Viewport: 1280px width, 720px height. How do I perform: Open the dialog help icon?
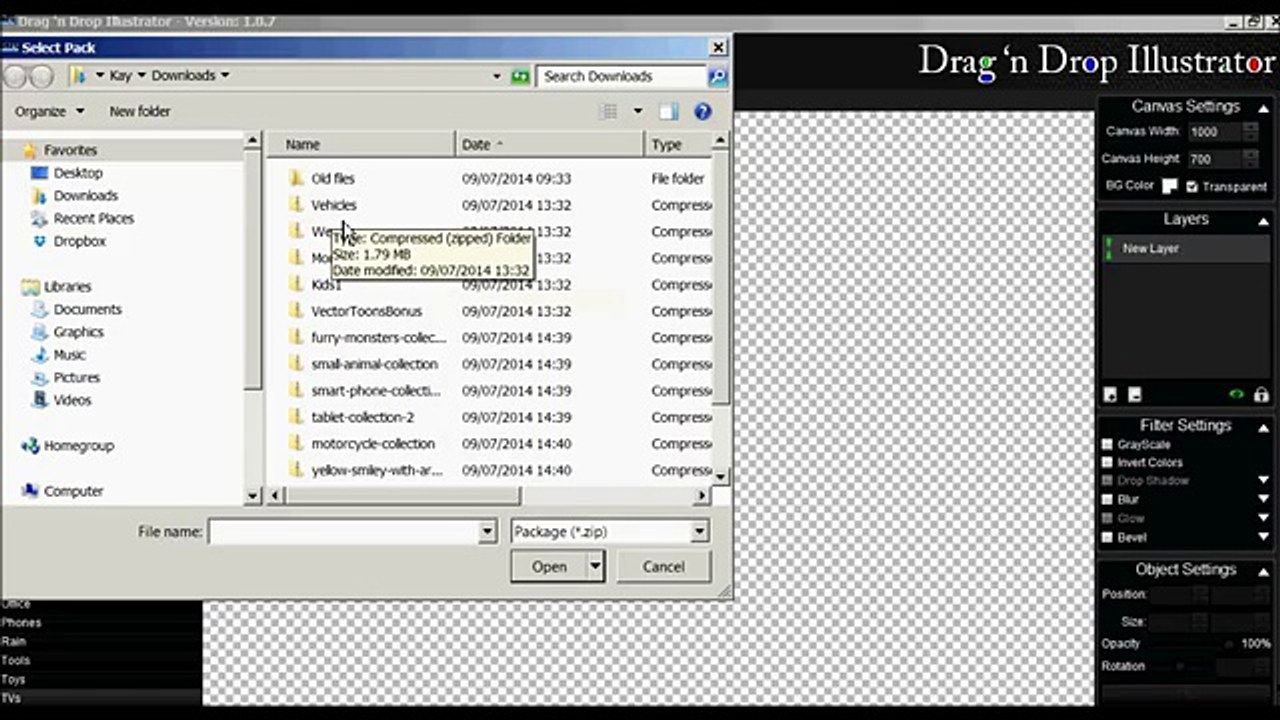pos(703,112)
